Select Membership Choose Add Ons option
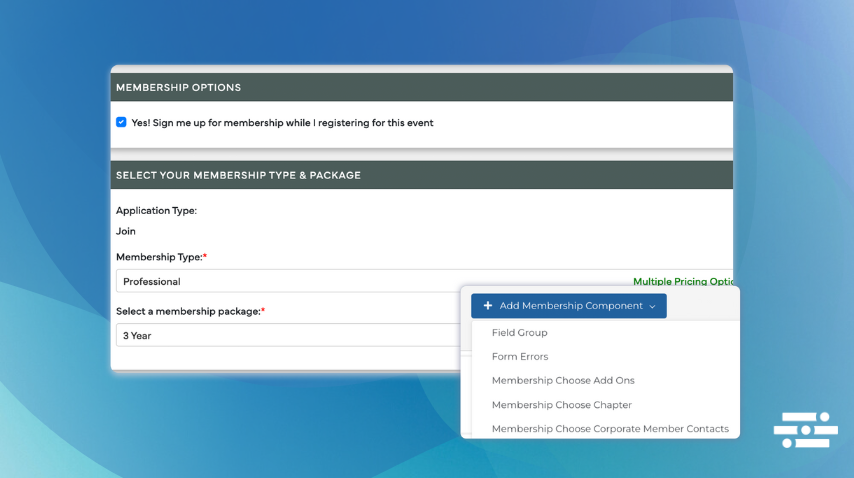The height and width of the screenshot is (478, 854). [563, 381]
